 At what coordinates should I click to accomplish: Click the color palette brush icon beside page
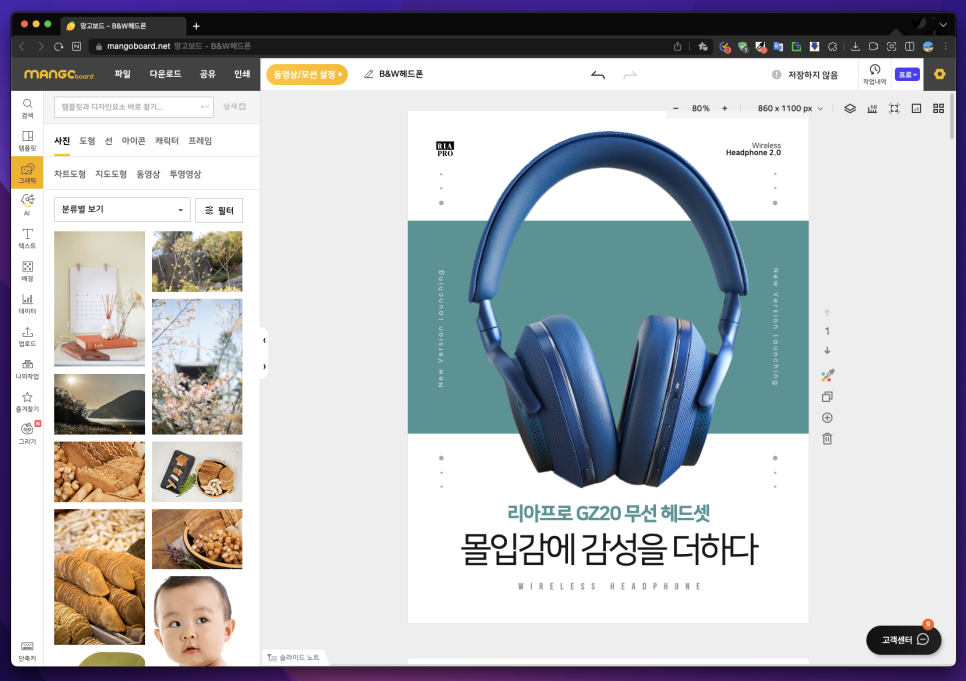pos(827,375)
